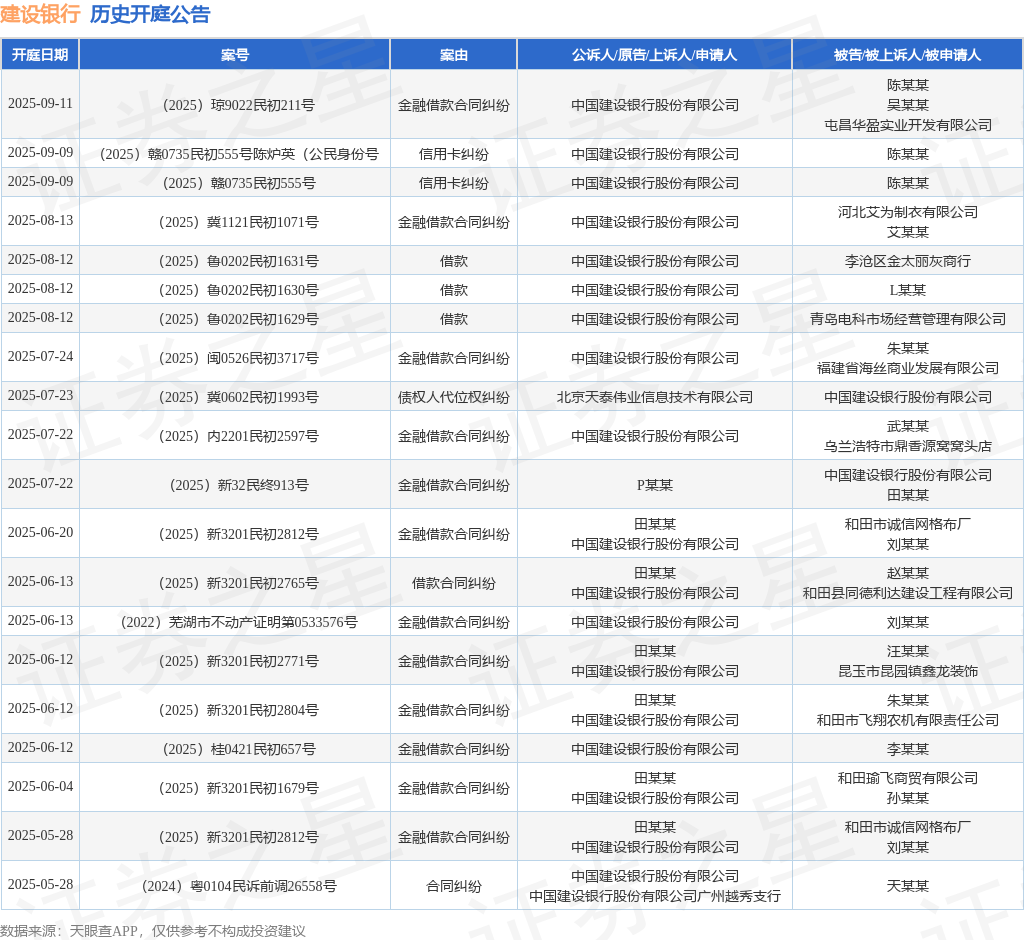The image size is (1024, 940).
Task: Select case number (2025)冀1121民初1071号
Action: pyautogui.click(x=238, y=222)
